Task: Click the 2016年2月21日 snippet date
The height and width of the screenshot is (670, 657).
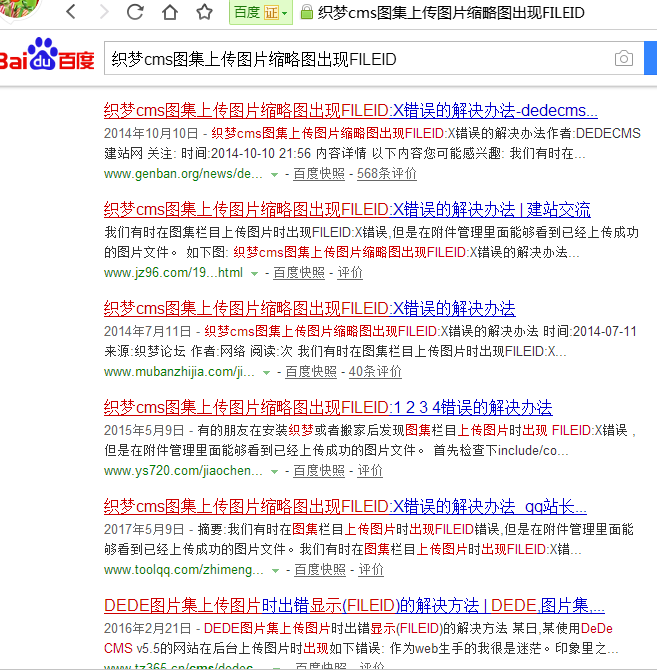Action: 147,629
